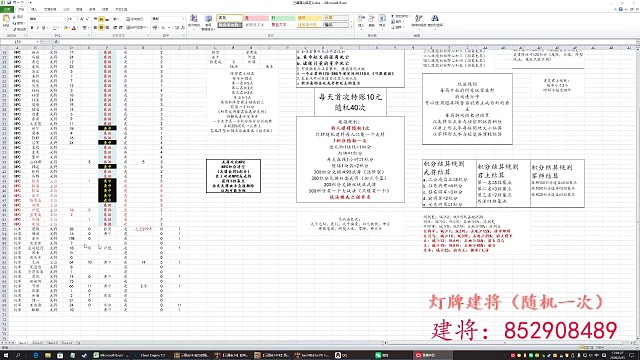Click the Name Box input field

19,42
